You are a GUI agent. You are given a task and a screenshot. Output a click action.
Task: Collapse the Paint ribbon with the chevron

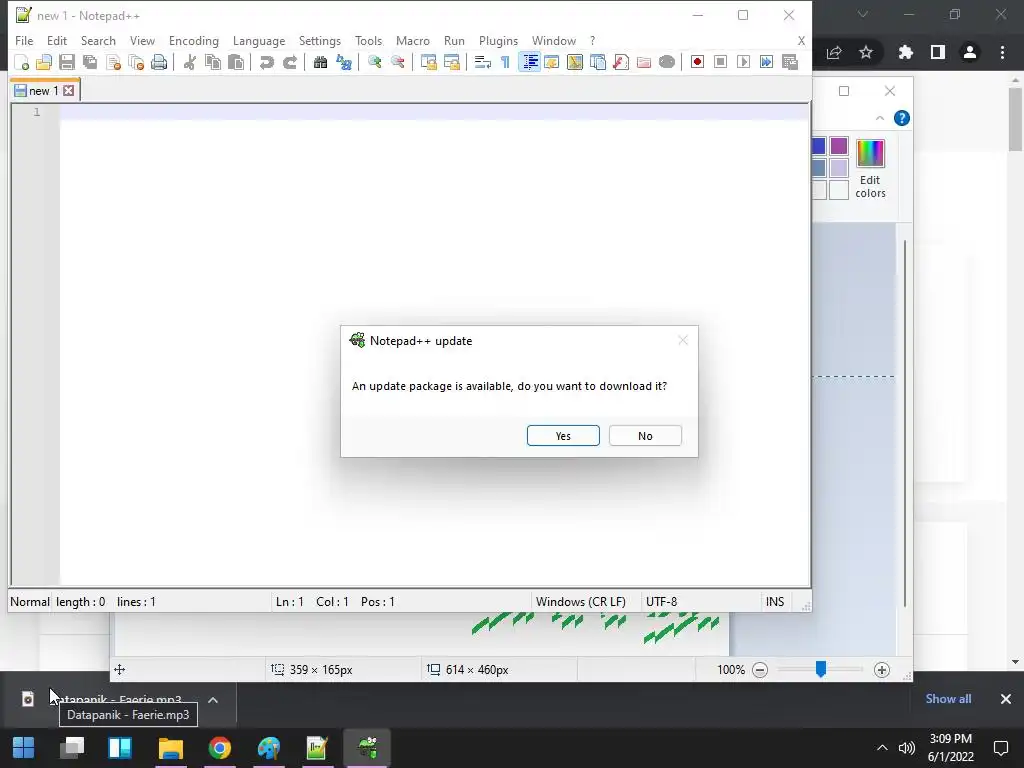880,118
